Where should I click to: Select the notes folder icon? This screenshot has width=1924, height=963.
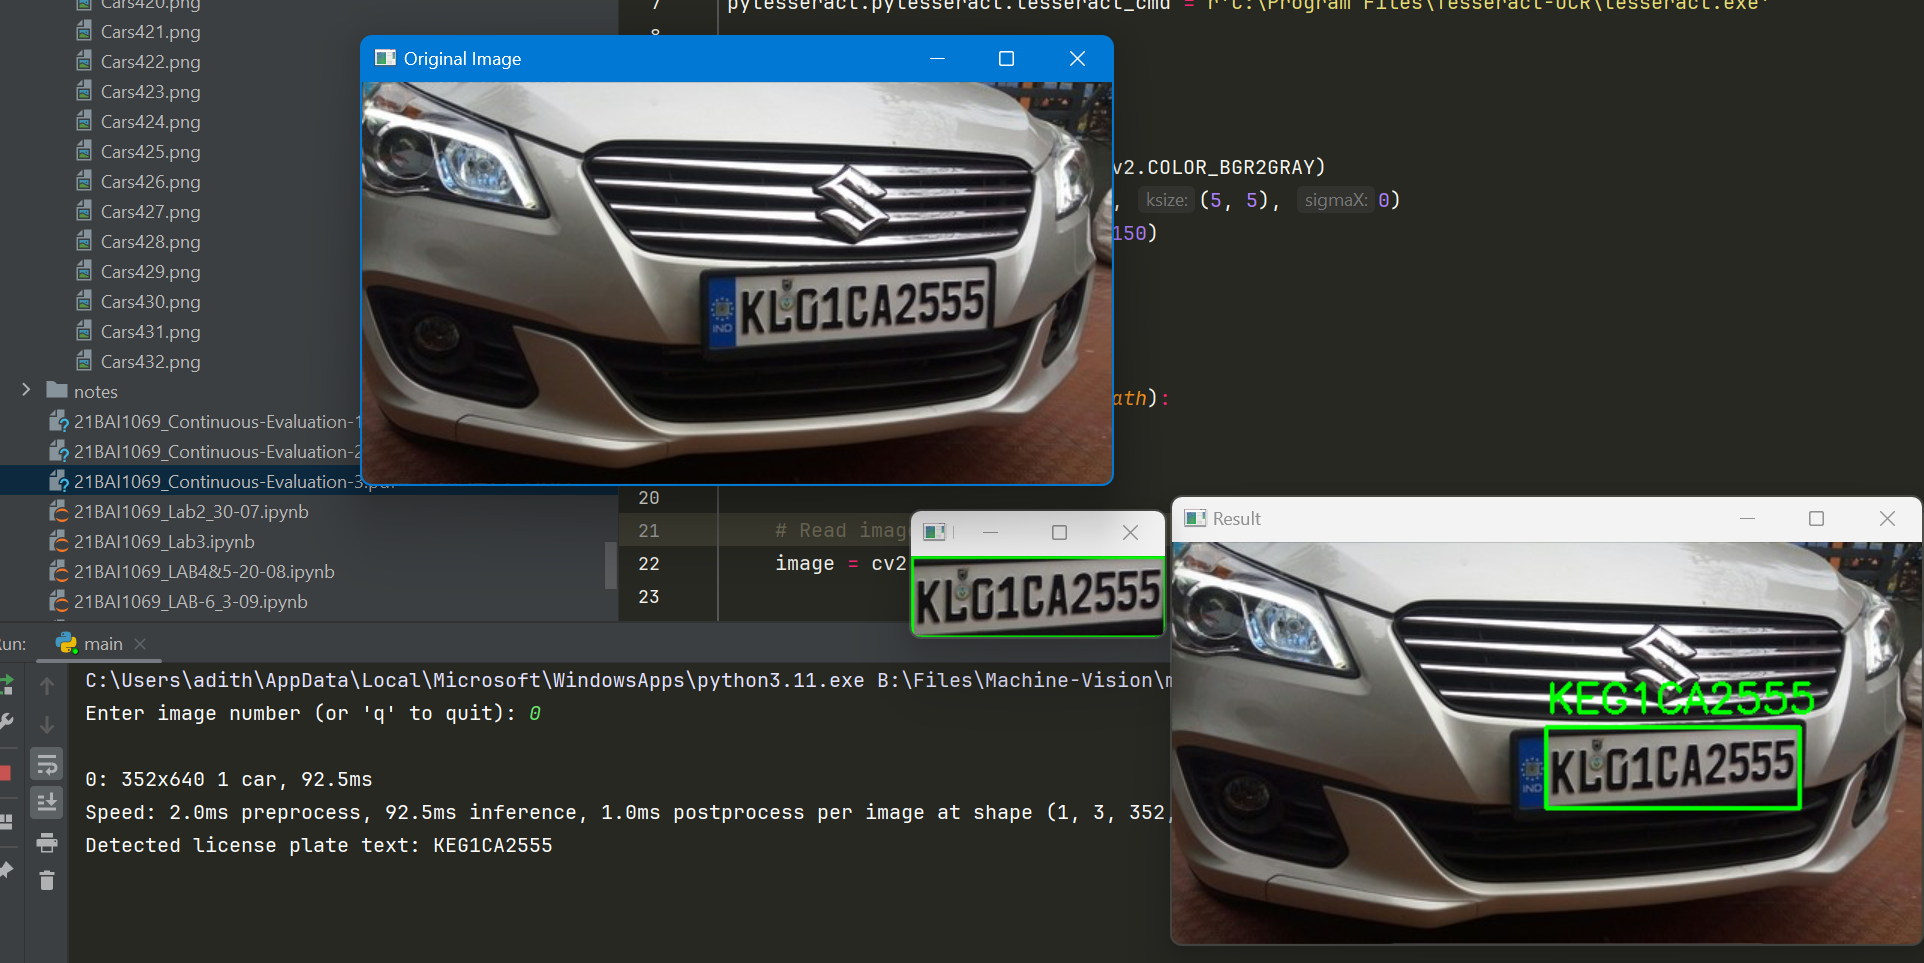click(x=57, y=390)
